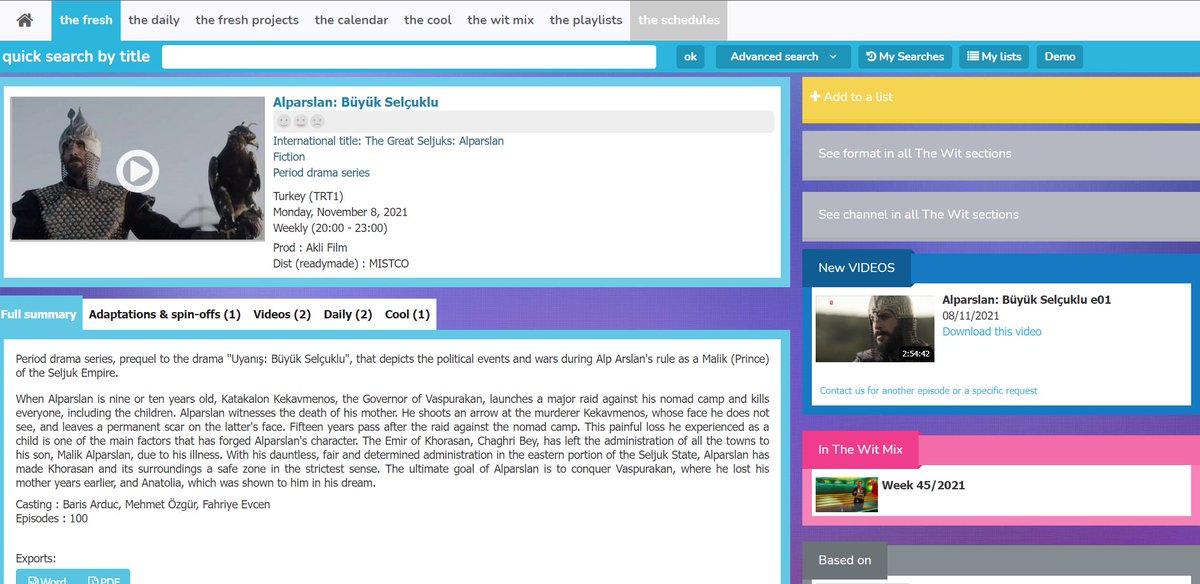Viewport: 1200px width, 584px height.
Task: Export the summary as PDF
Action: (x=105, y=578)
